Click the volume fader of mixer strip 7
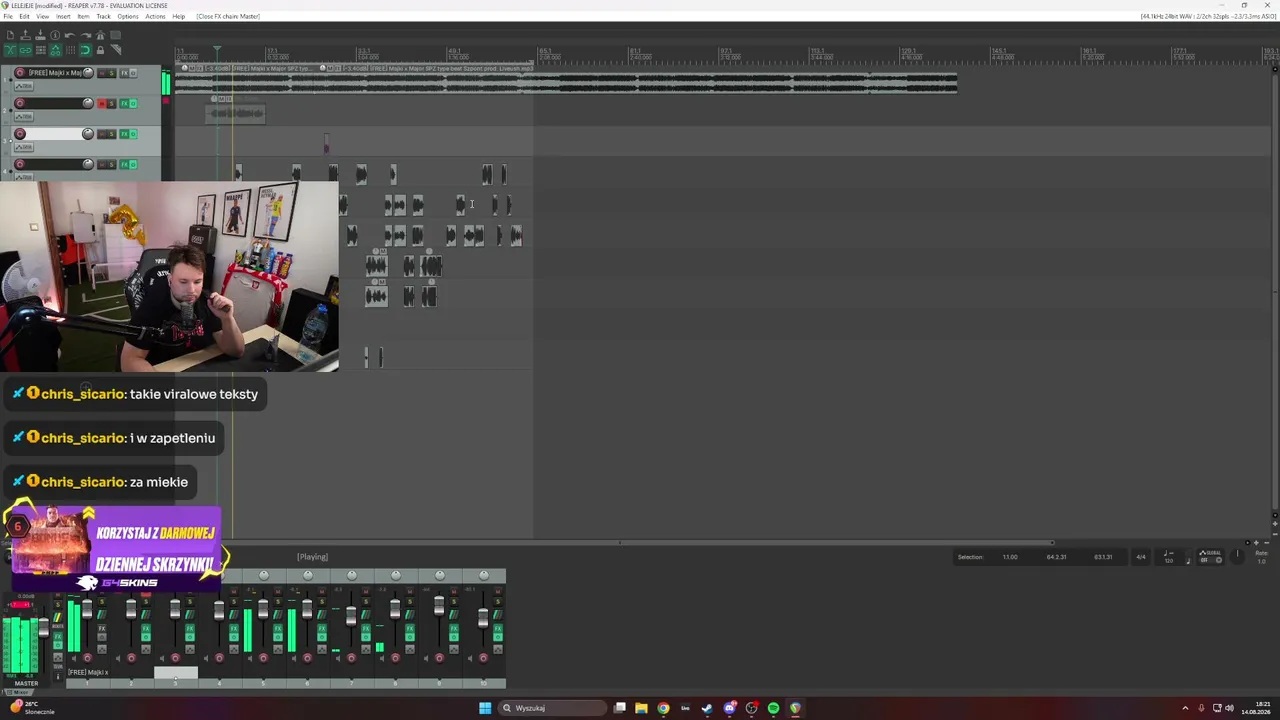This screenshot has height=720, width=1280. 351,615
